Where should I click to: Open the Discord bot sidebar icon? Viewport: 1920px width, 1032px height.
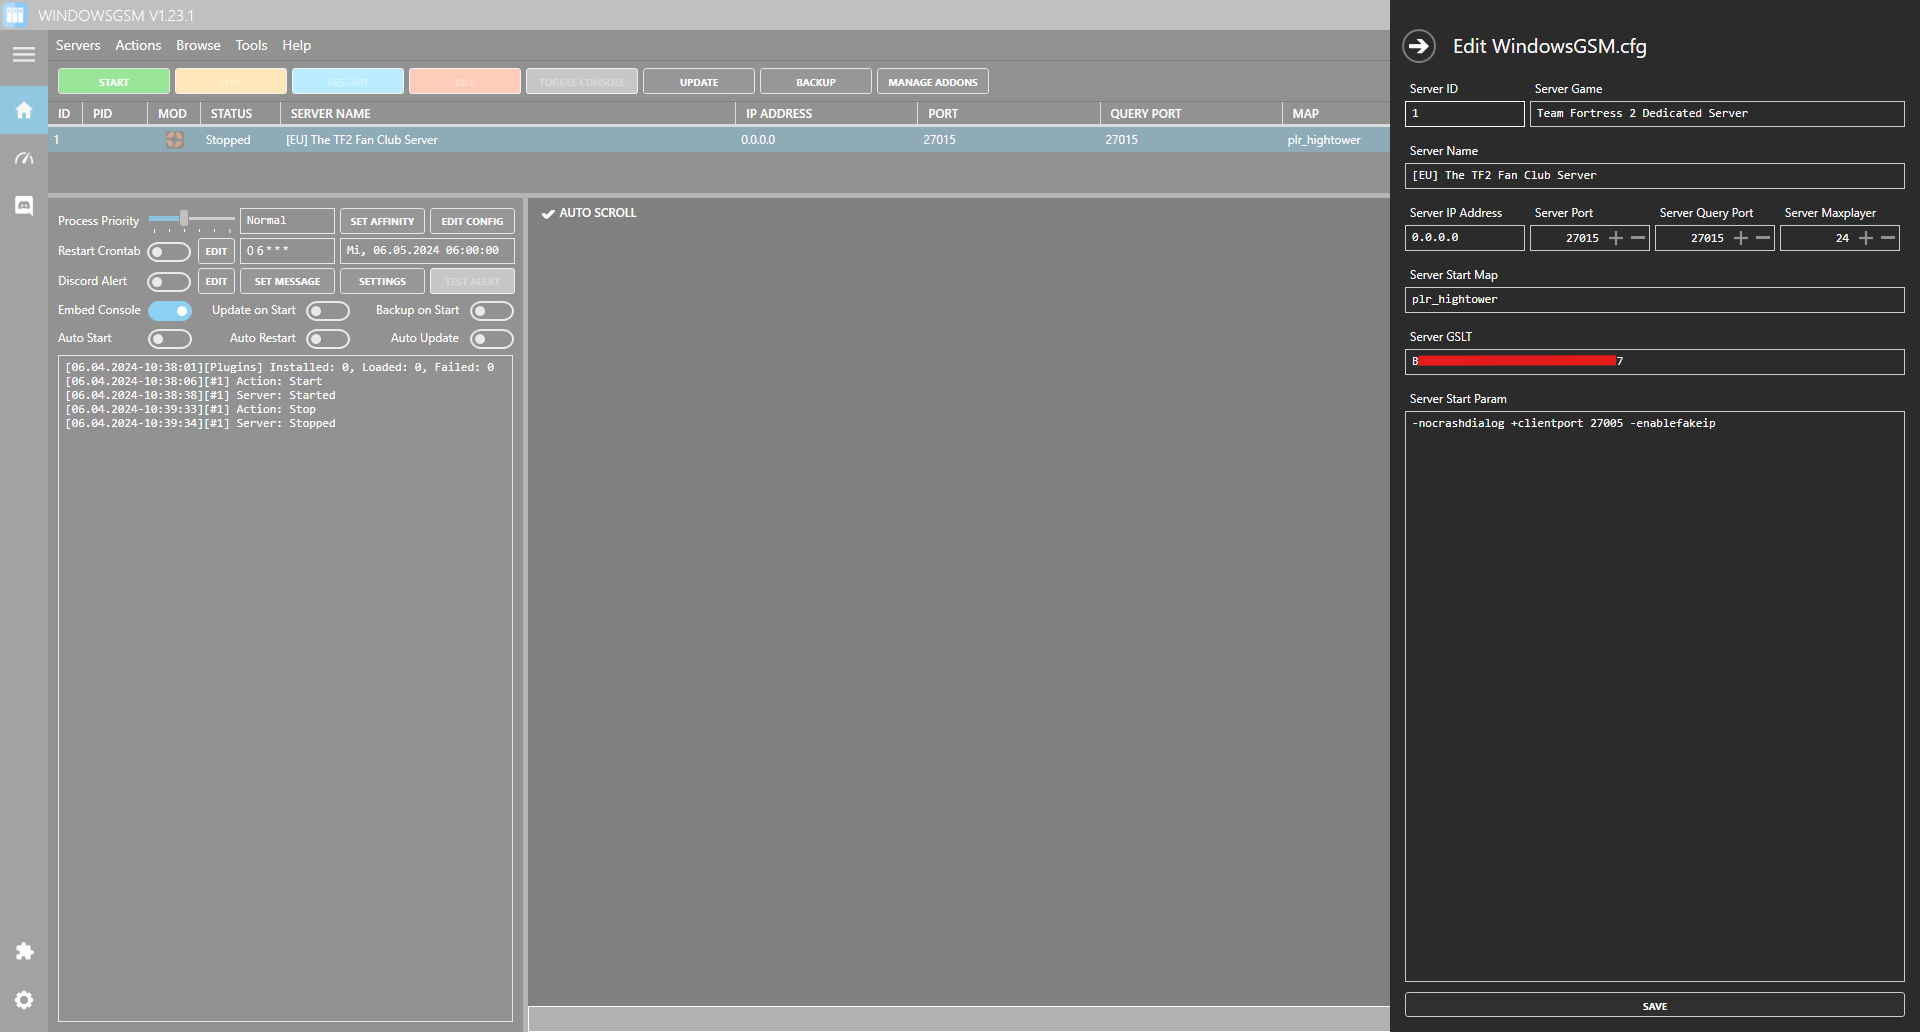coord(24,205)
